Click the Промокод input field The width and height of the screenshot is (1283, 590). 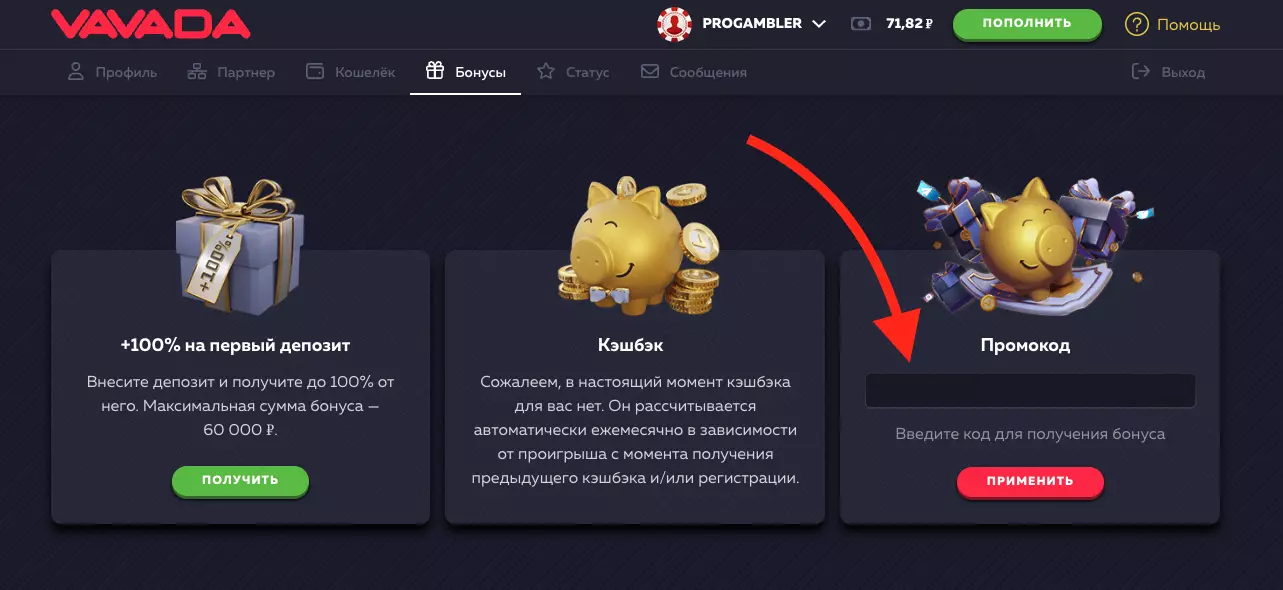tap(1030, 390)
